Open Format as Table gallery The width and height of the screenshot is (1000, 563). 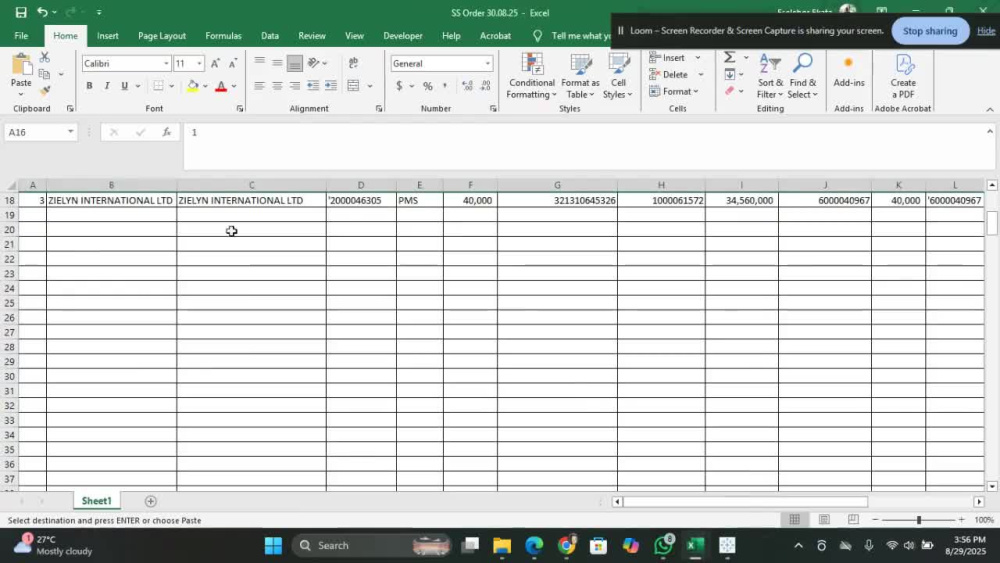point(580,76)
